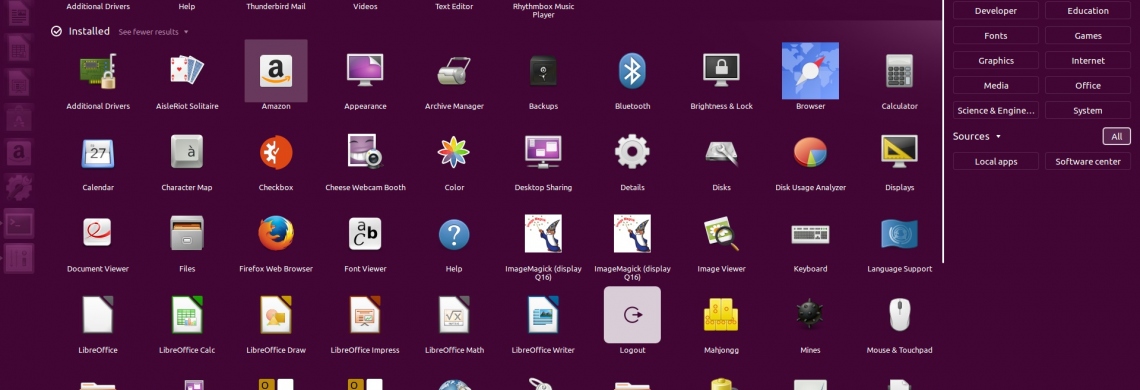Open Mouse & Touchpad settings
Viewport: 1140px width, 390px height.
pos(899,315)
